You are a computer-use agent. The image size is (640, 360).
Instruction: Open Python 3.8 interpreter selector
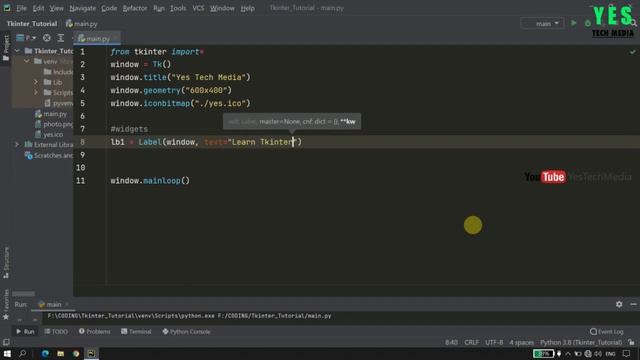(x=581, y=342)
